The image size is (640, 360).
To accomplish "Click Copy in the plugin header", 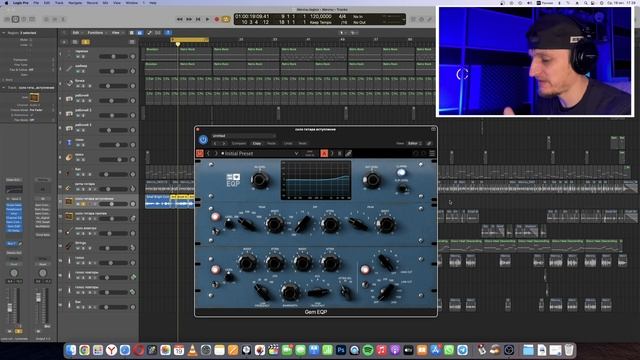I will click(x=257, y=144).
